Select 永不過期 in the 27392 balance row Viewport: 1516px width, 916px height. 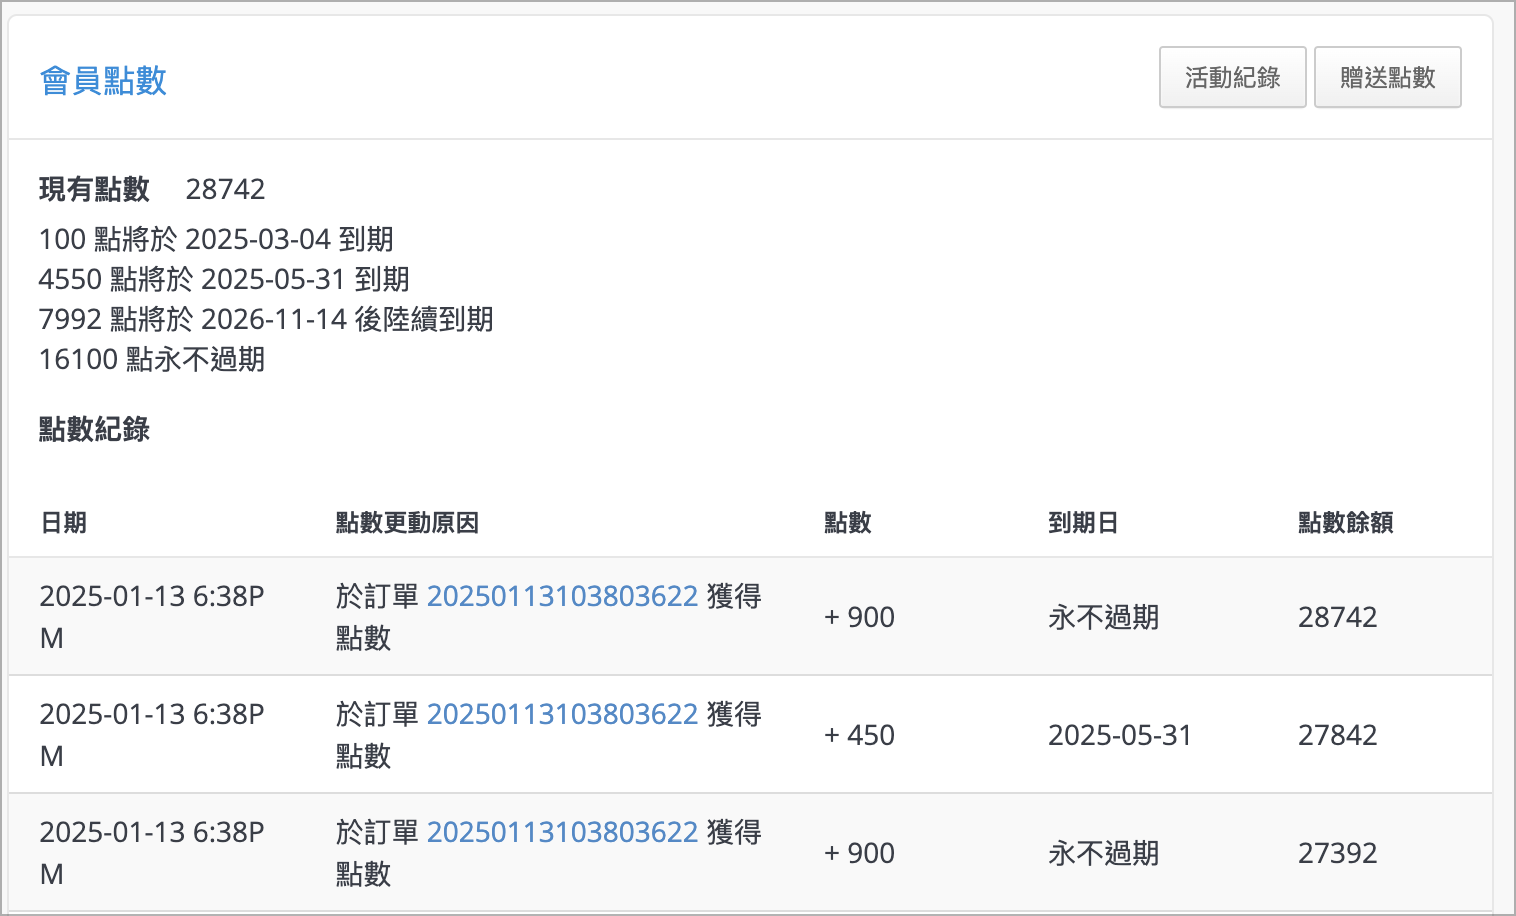(x=1104, y=853)
